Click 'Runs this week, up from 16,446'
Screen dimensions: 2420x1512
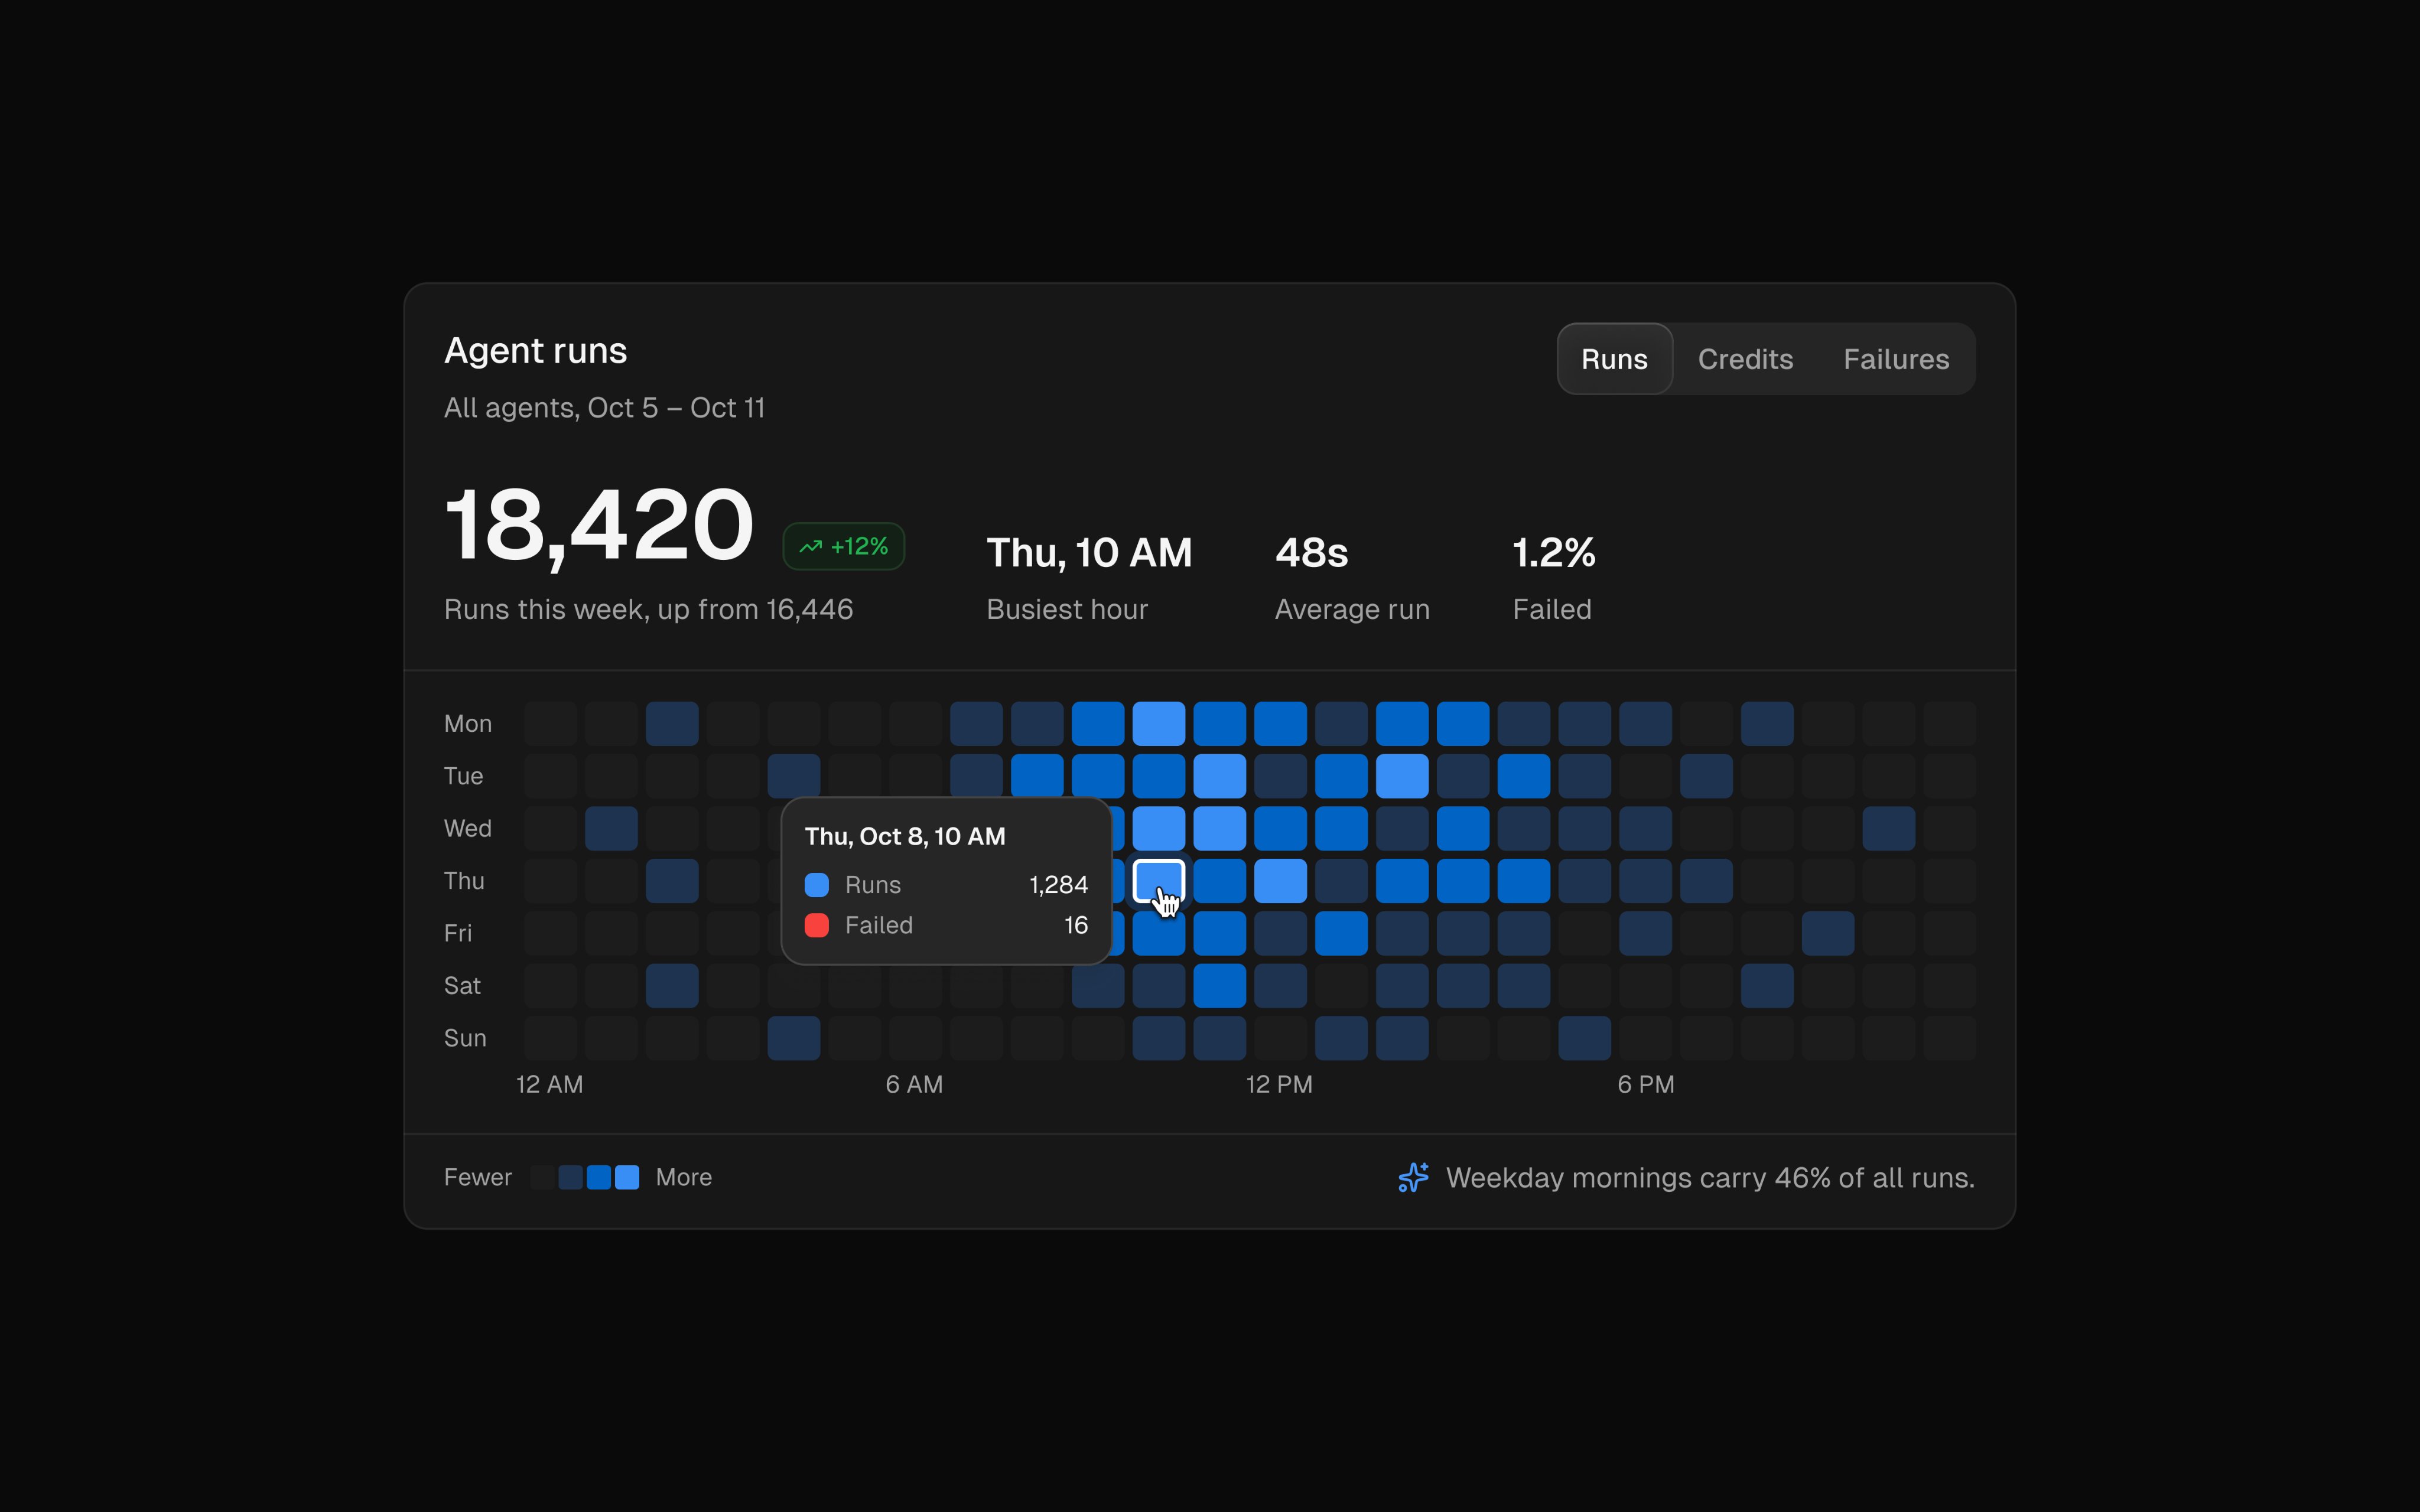[x=648, y=610]
